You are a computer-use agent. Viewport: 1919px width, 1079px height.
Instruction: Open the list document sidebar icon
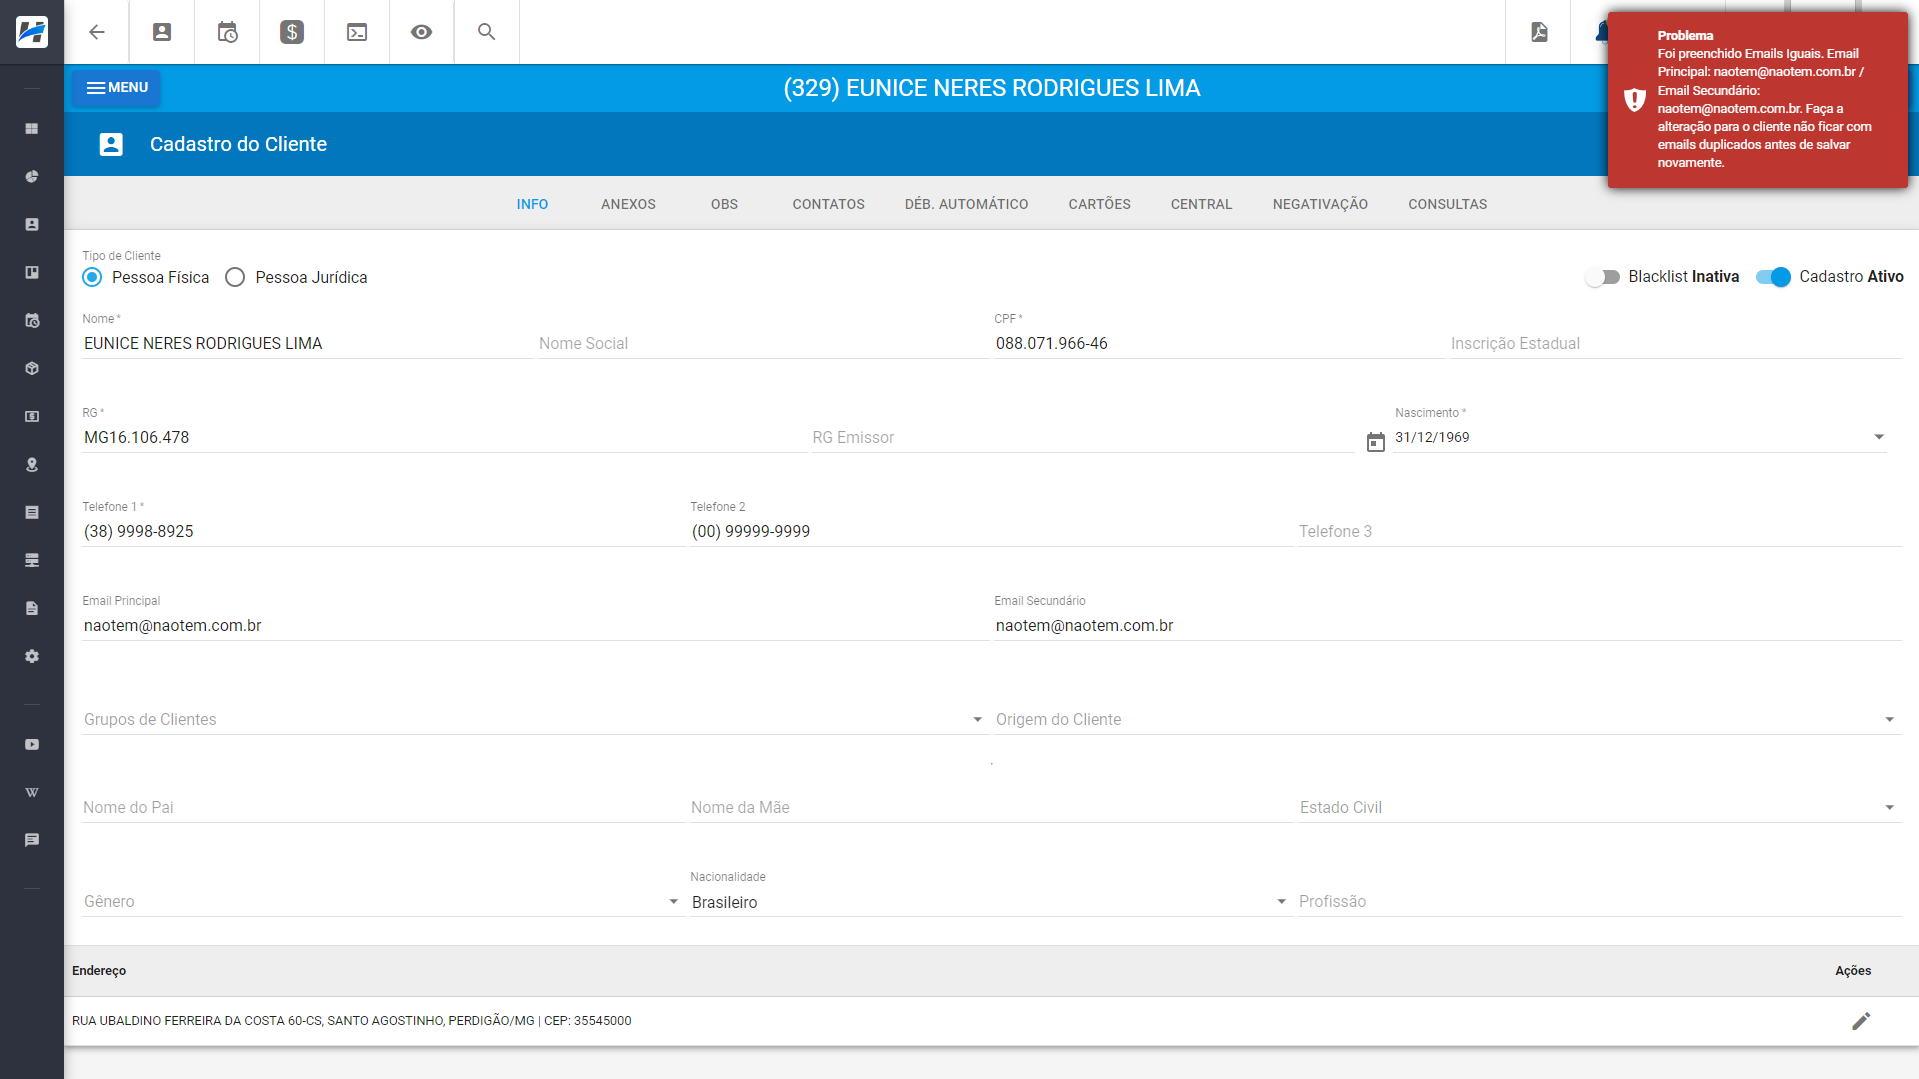32,513
